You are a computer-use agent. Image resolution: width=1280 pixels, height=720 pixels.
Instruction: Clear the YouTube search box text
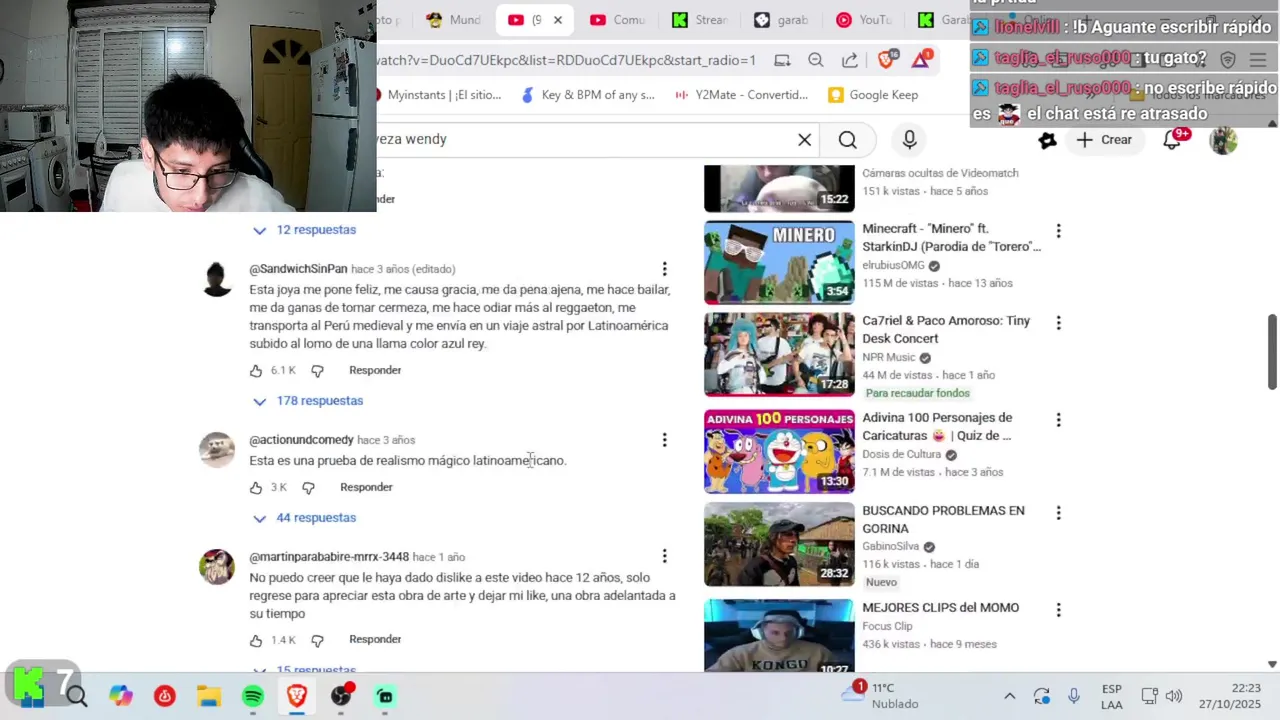click(804, 140)
